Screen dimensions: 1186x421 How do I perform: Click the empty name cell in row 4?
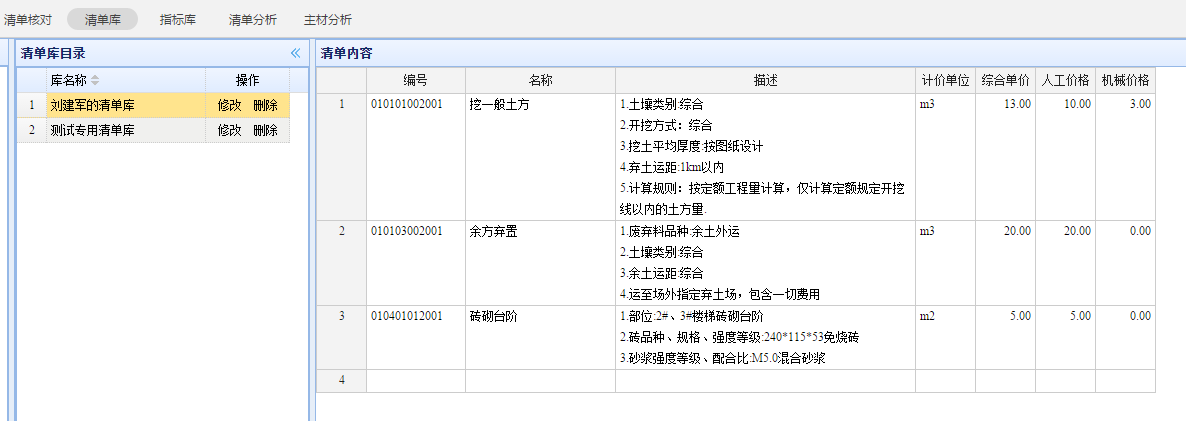540,380
